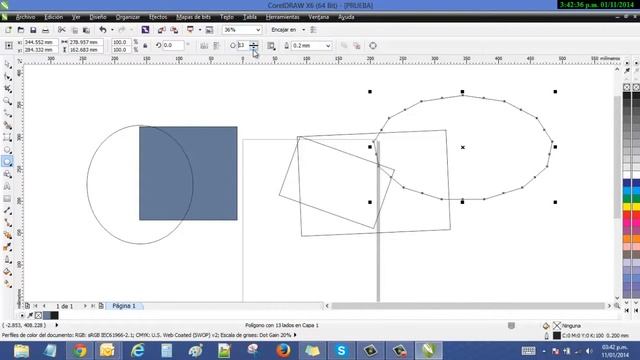This screenshot has width=640, height=360.
Task: Toggle the lock ratio padlock
Action: tap(145, 46)
